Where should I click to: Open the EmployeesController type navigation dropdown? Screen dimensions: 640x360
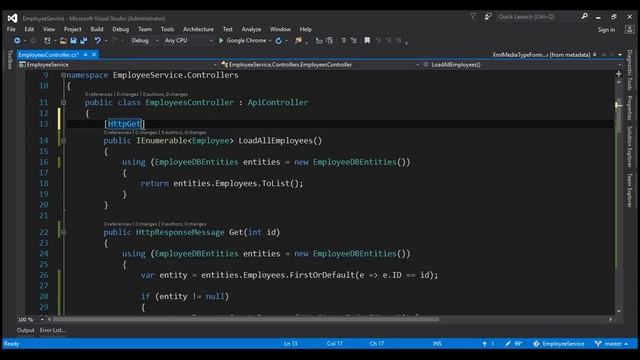click(417, 65)
